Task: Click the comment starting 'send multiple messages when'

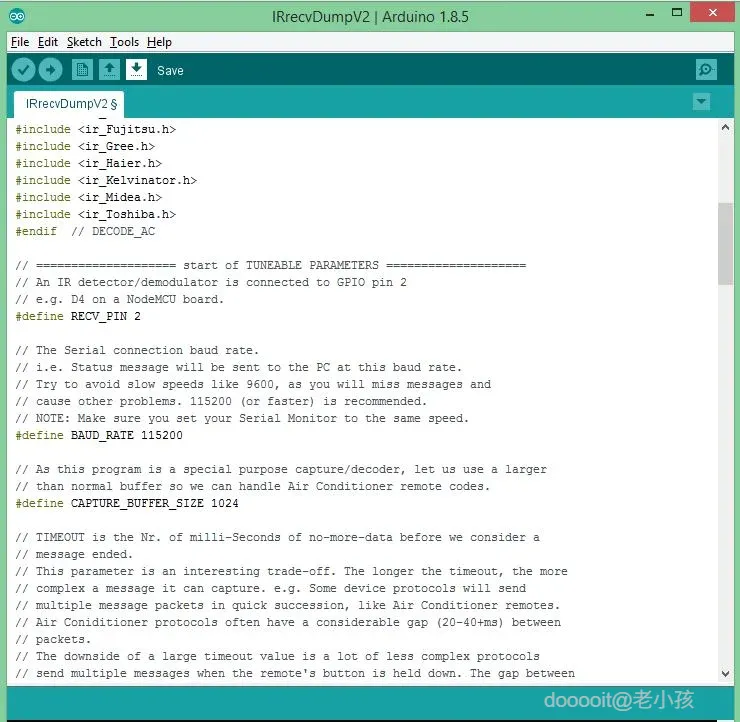Action: coord(295,673)
